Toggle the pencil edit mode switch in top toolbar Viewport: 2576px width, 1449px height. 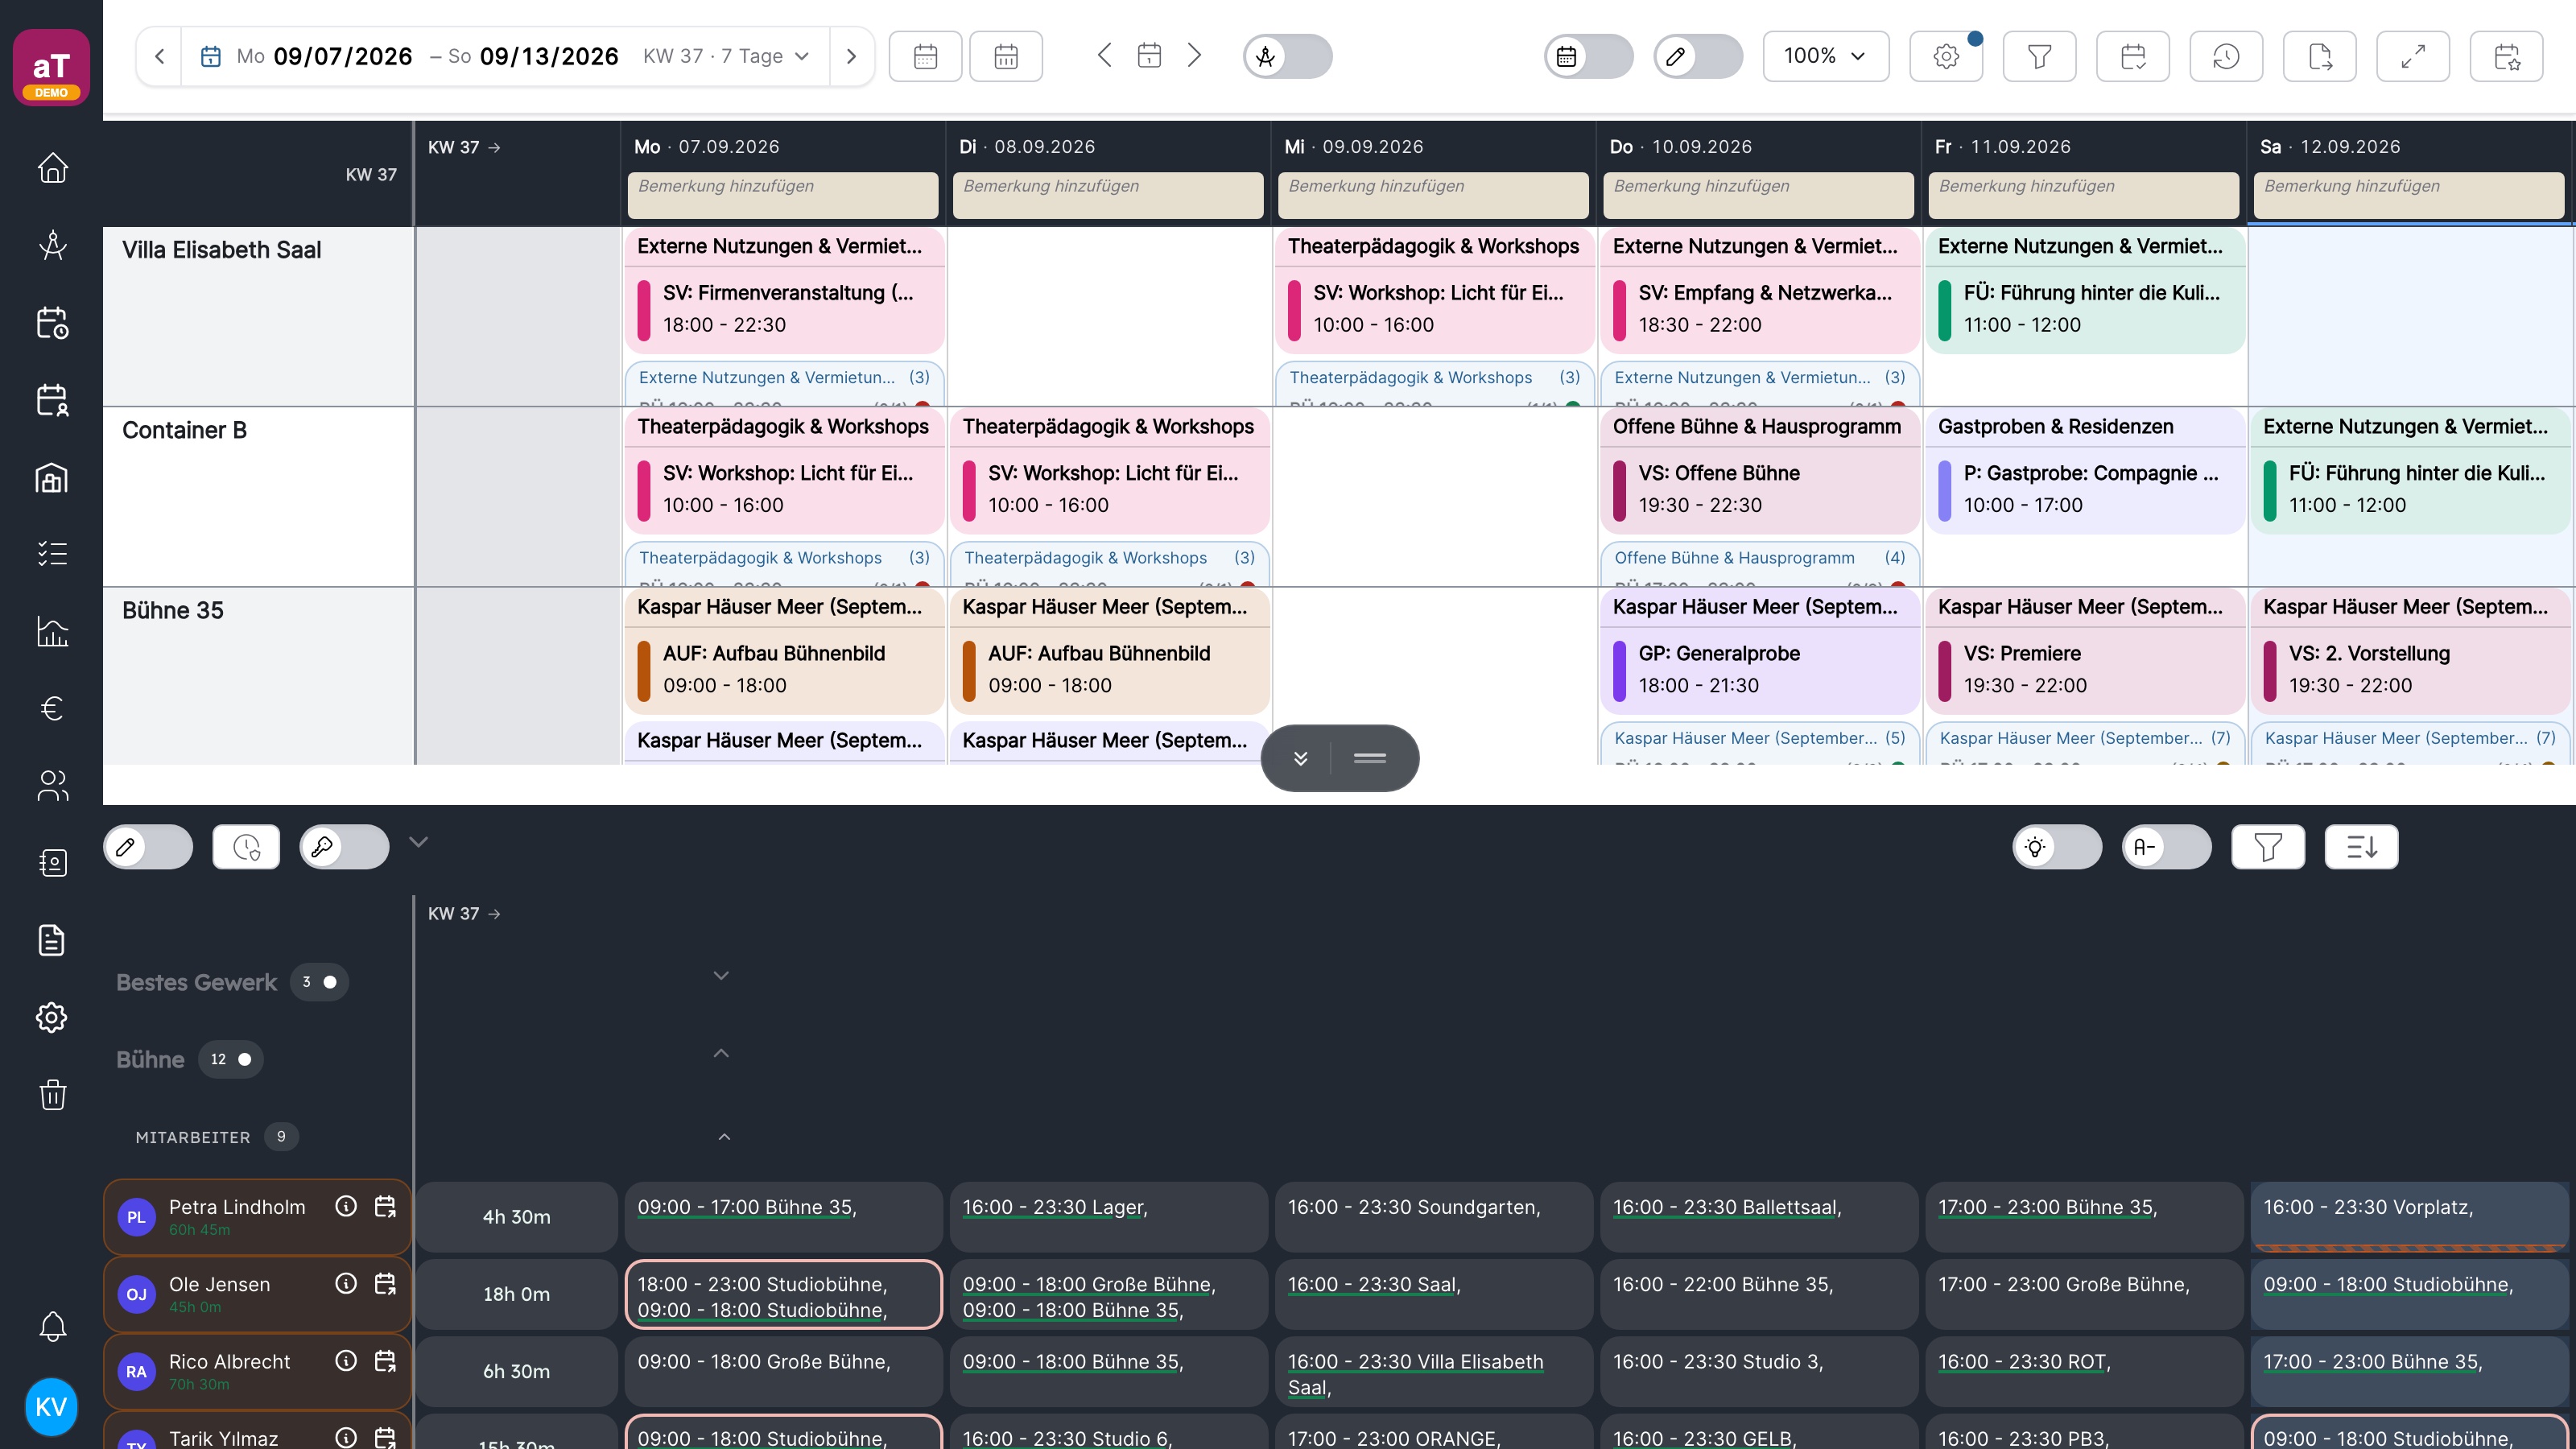(x=1698, y=56)
